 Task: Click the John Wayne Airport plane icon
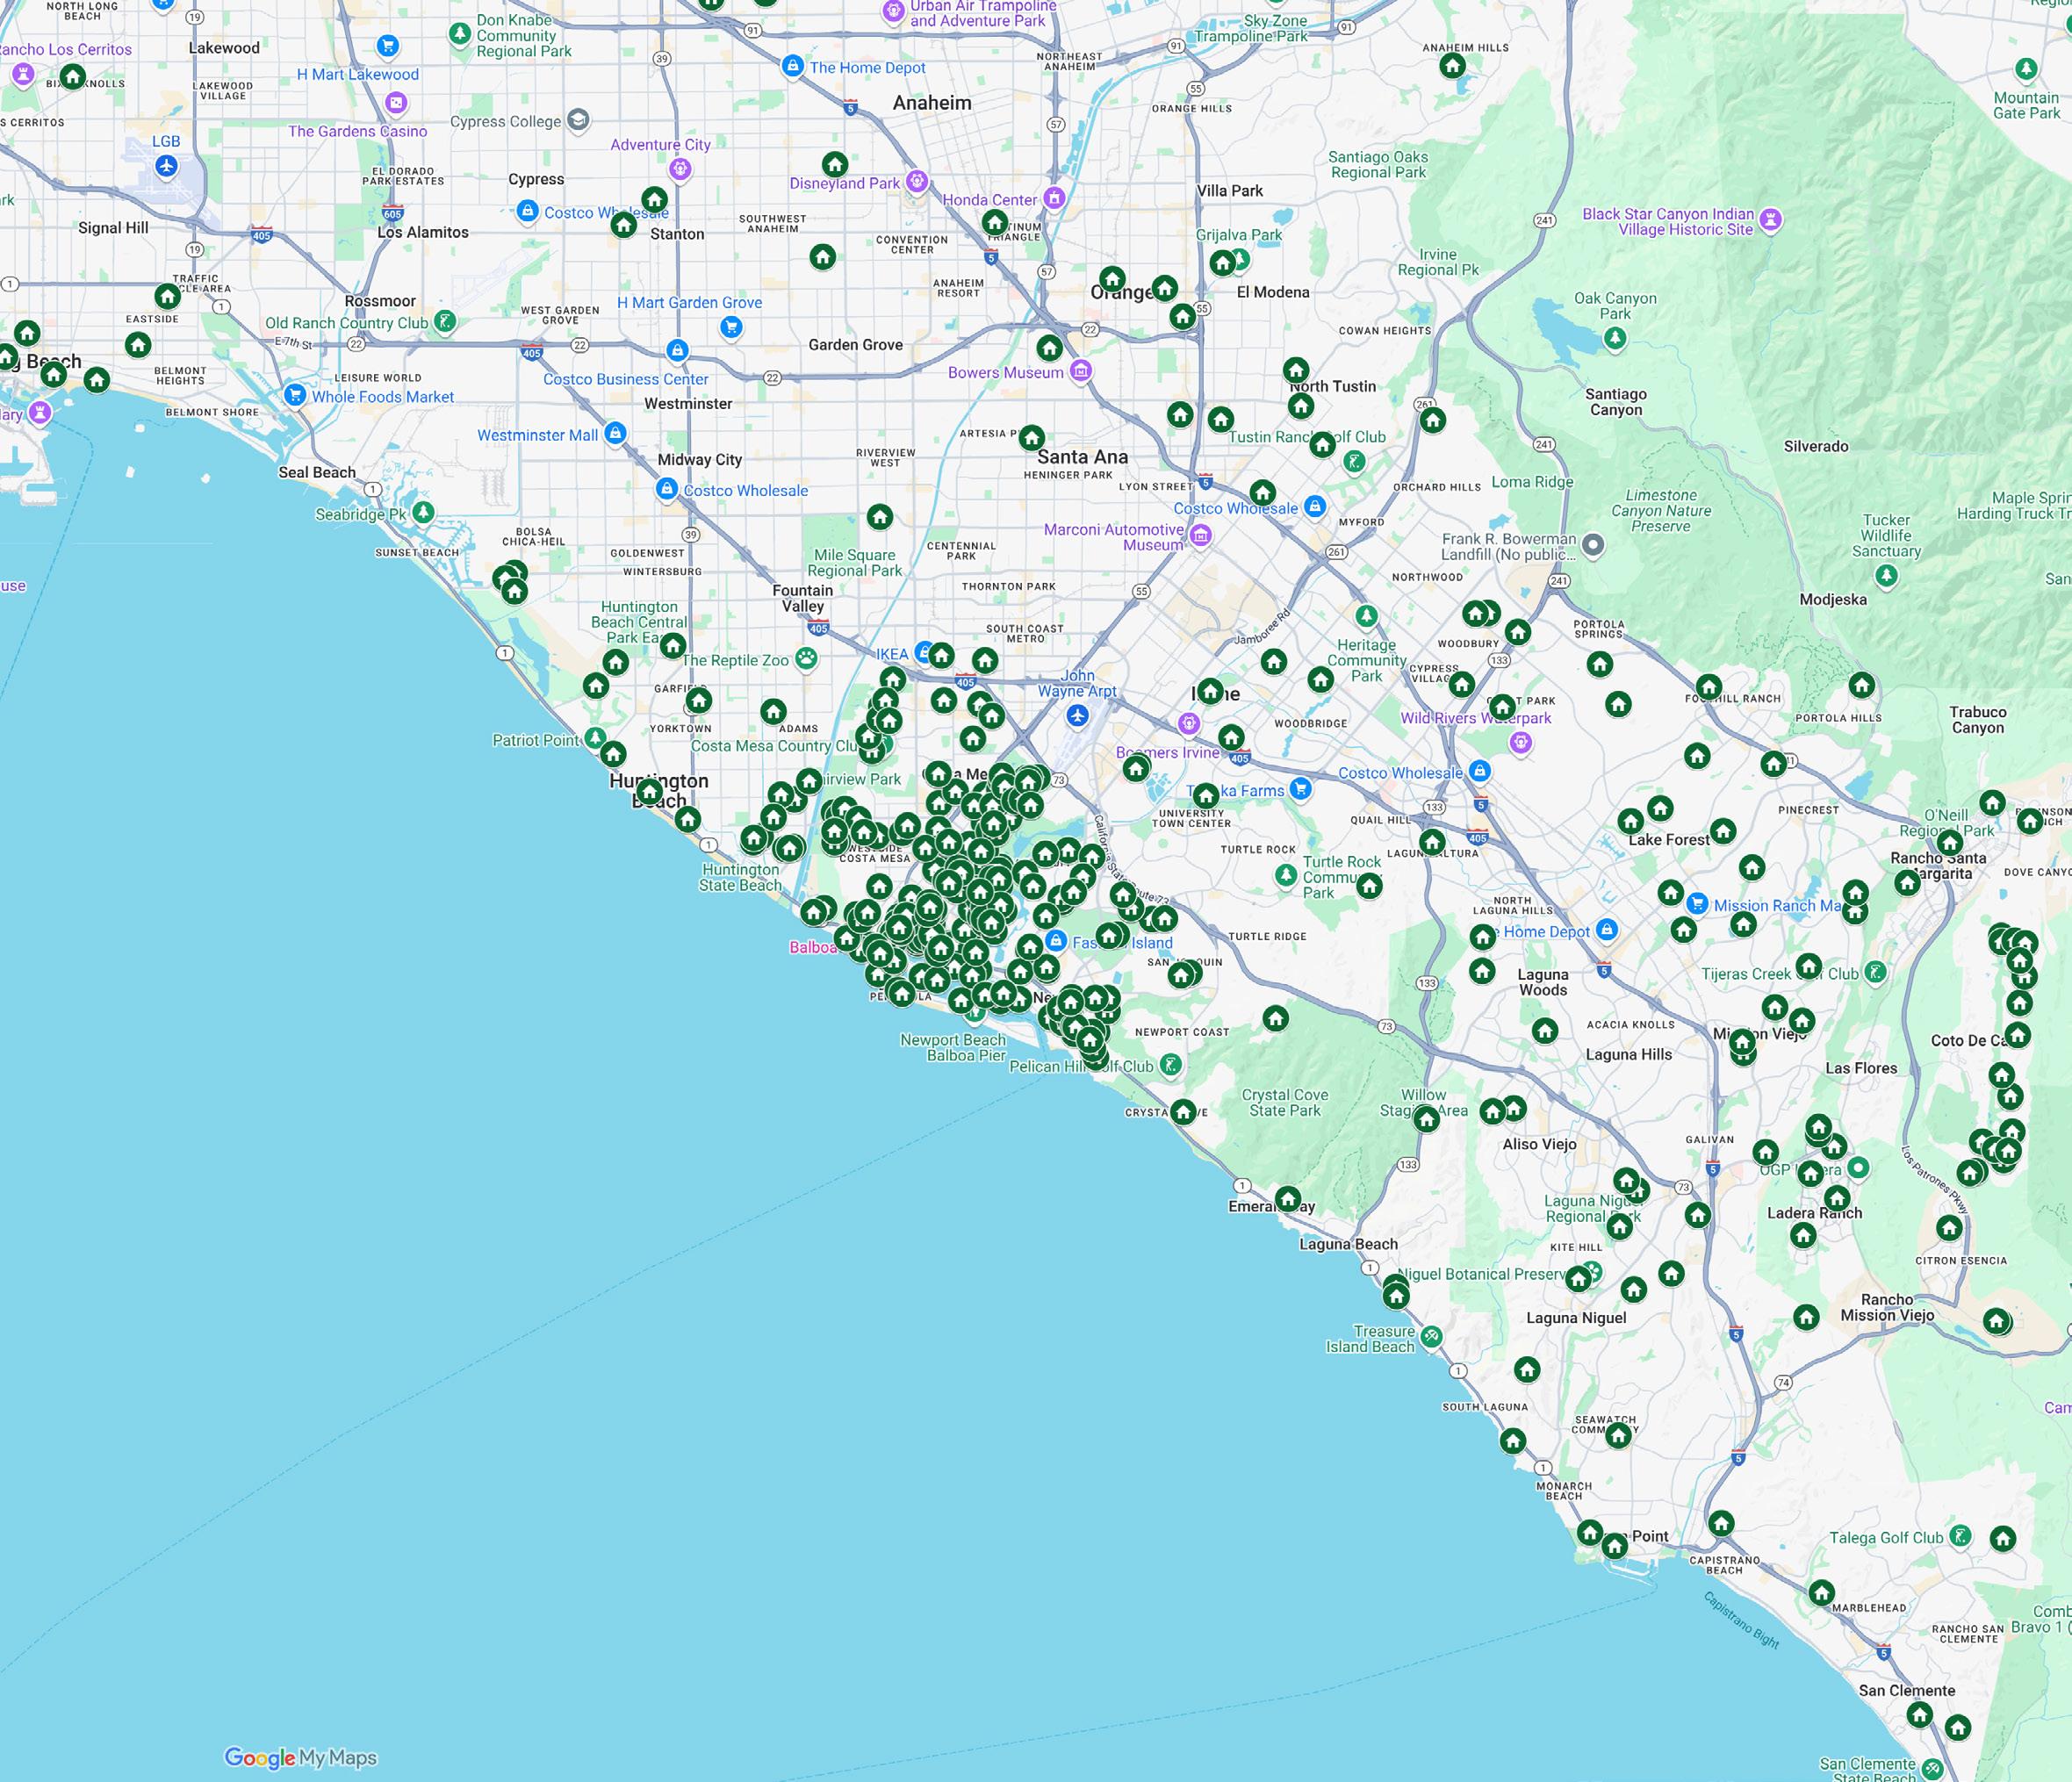point(1077,715)
